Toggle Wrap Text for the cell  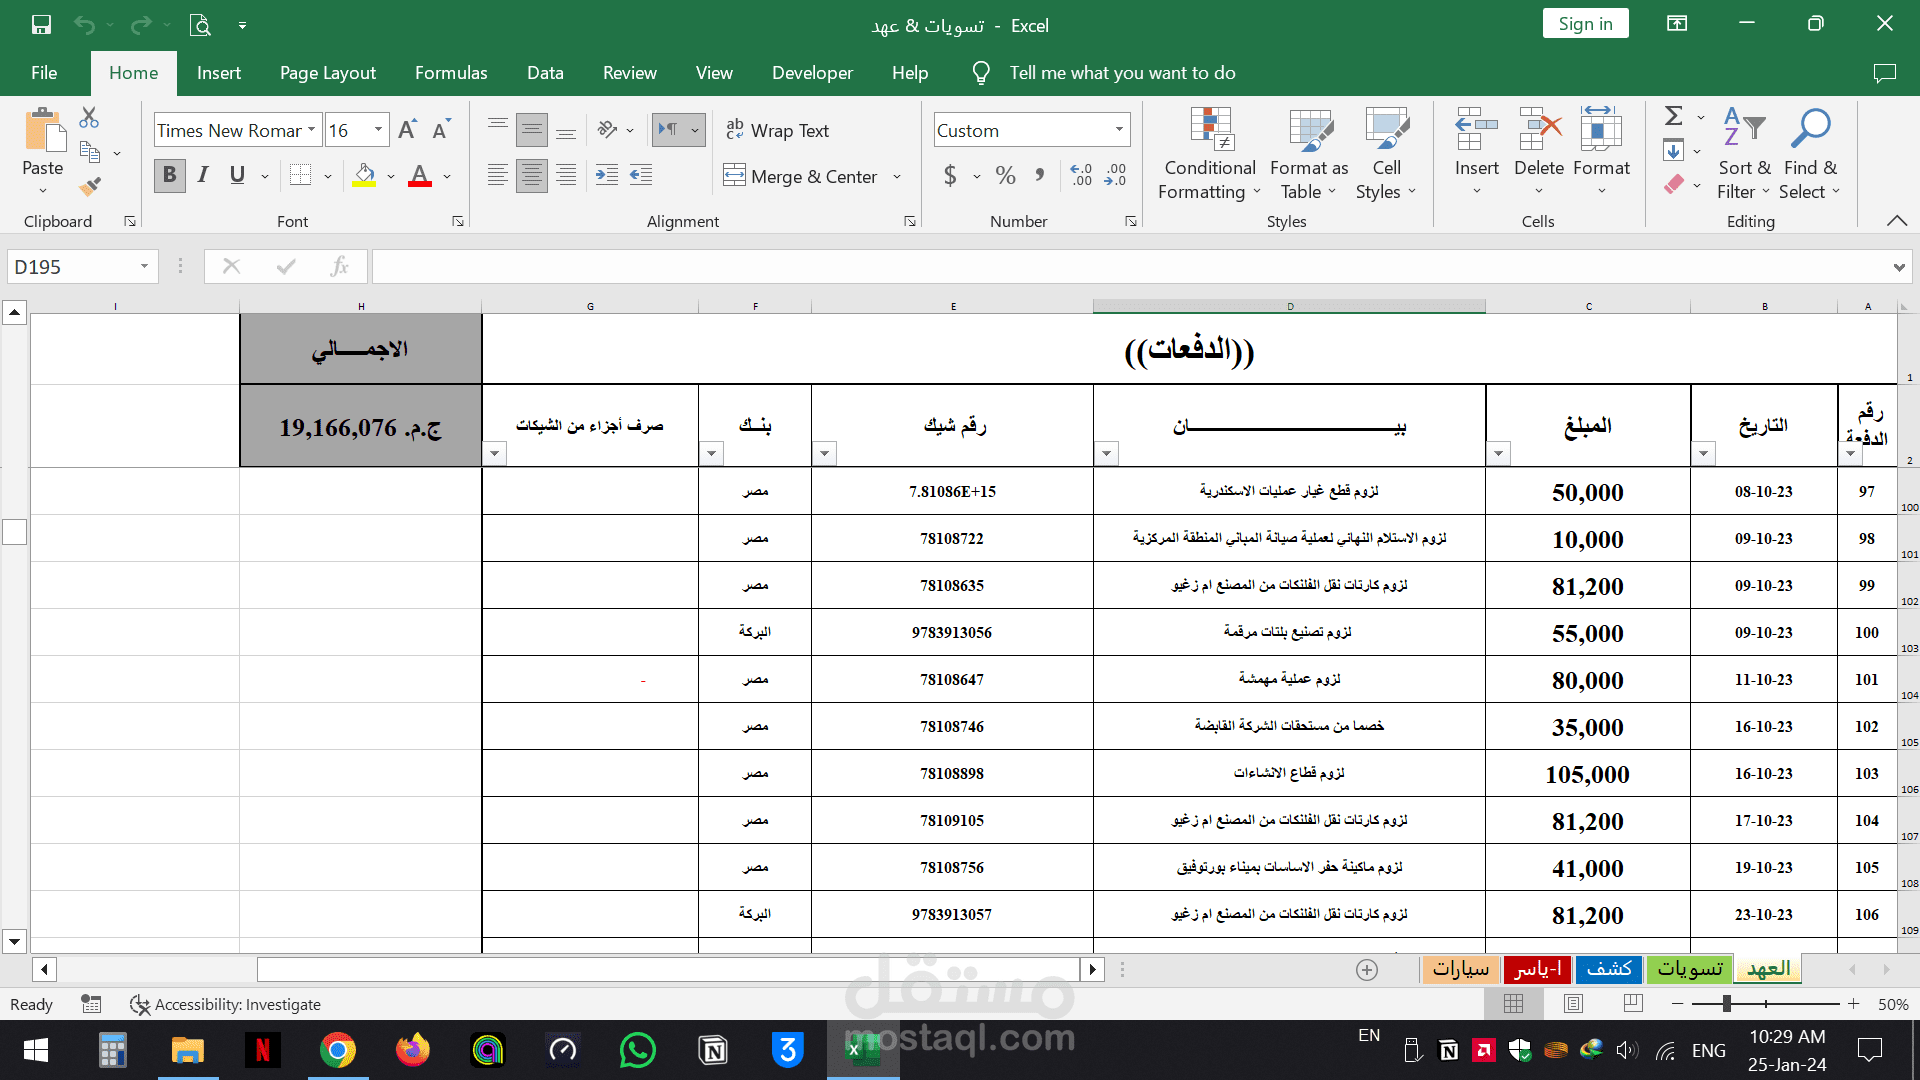[x=779, y=130]
